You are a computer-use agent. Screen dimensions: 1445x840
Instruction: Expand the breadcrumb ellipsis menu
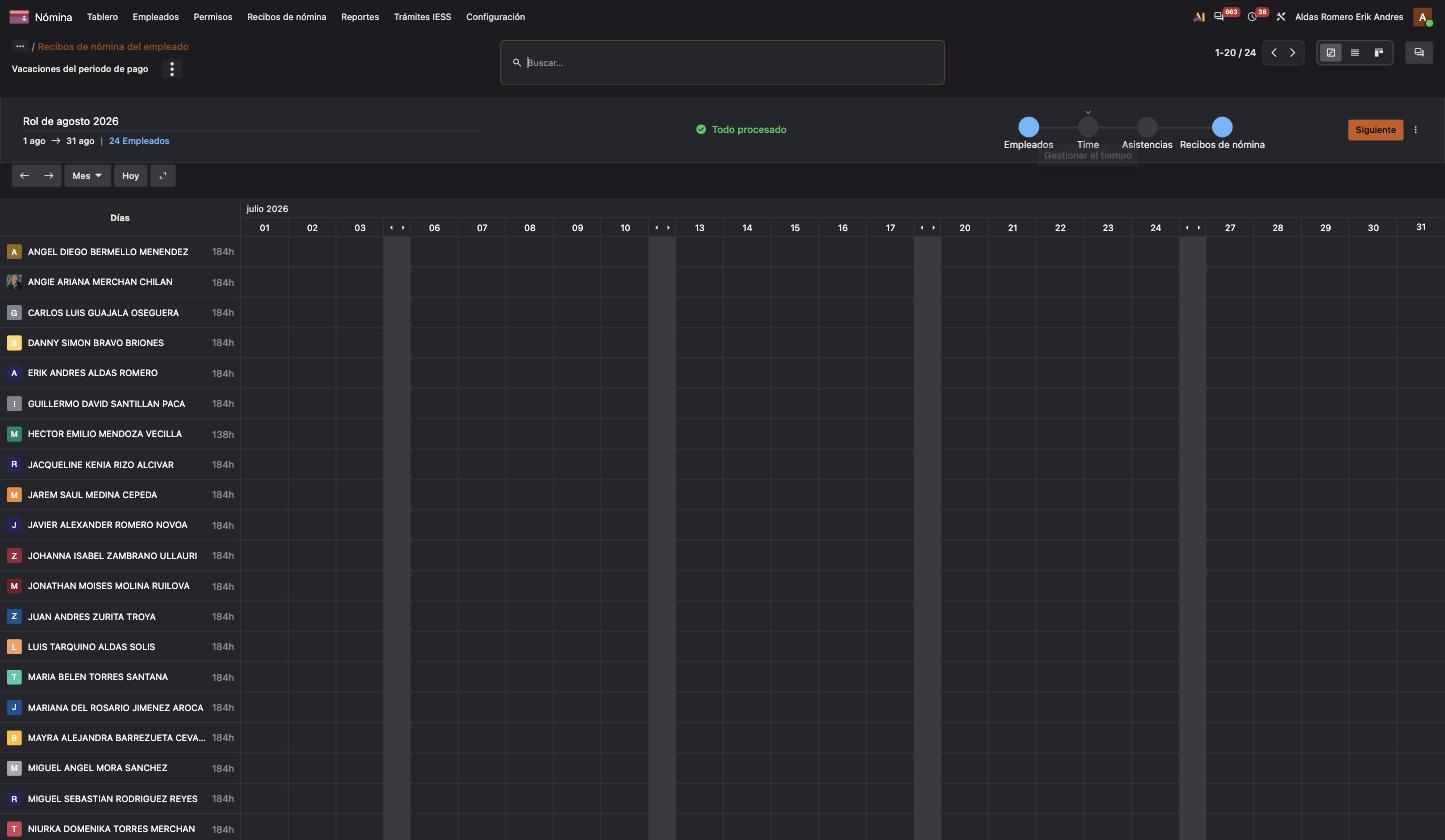pyautogui.click(x=19, y=46)
